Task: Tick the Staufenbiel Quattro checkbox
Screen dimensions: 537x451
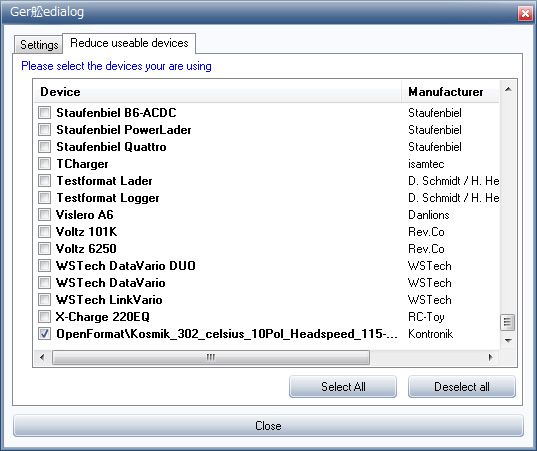Action: point(45,147)
